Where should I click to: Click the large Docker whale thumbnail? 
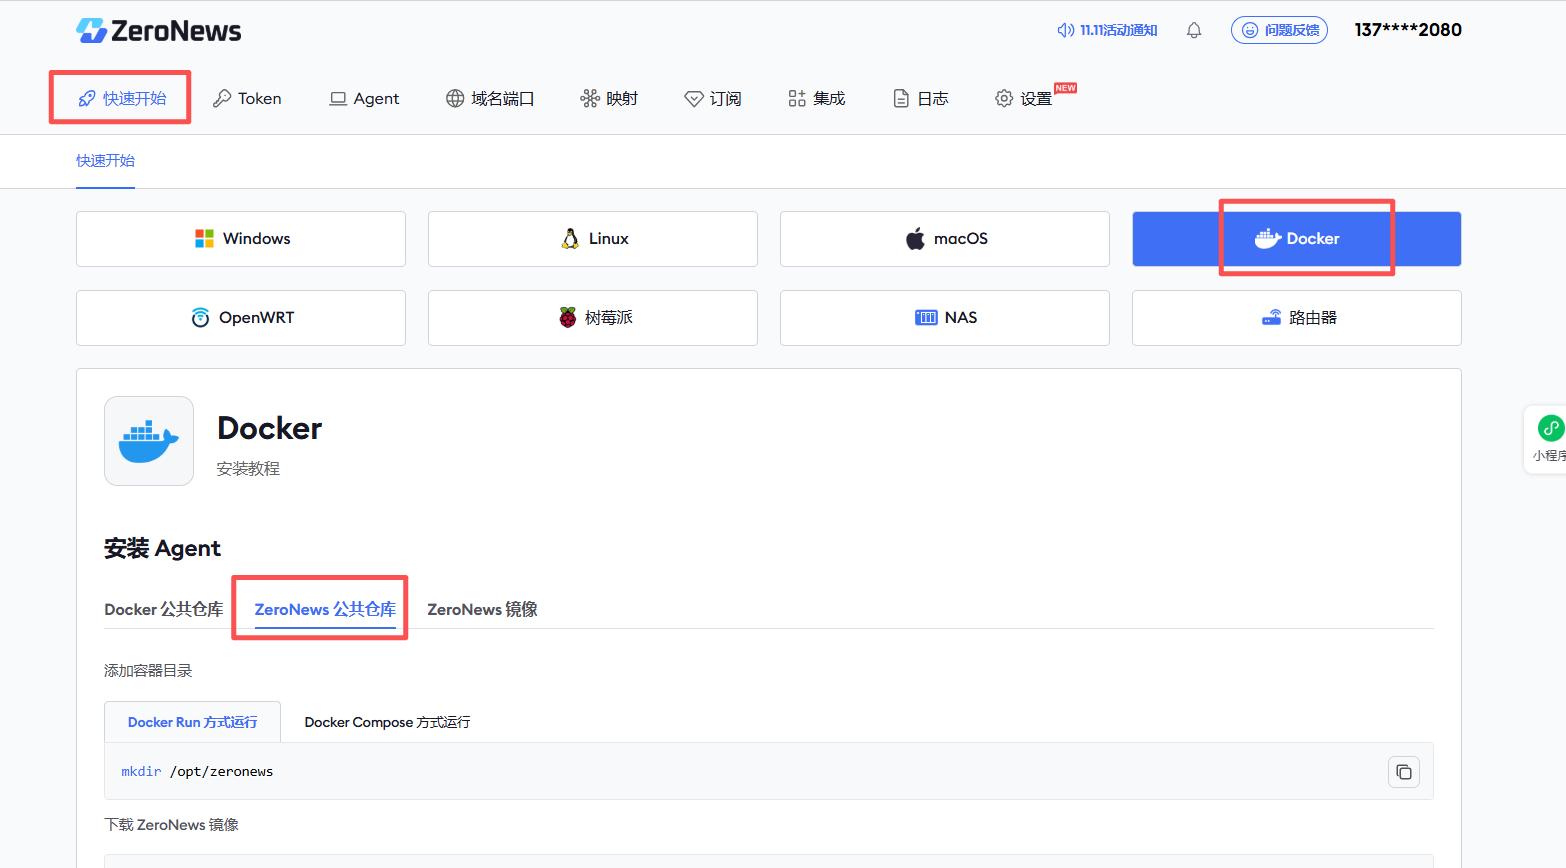(149, 441)
